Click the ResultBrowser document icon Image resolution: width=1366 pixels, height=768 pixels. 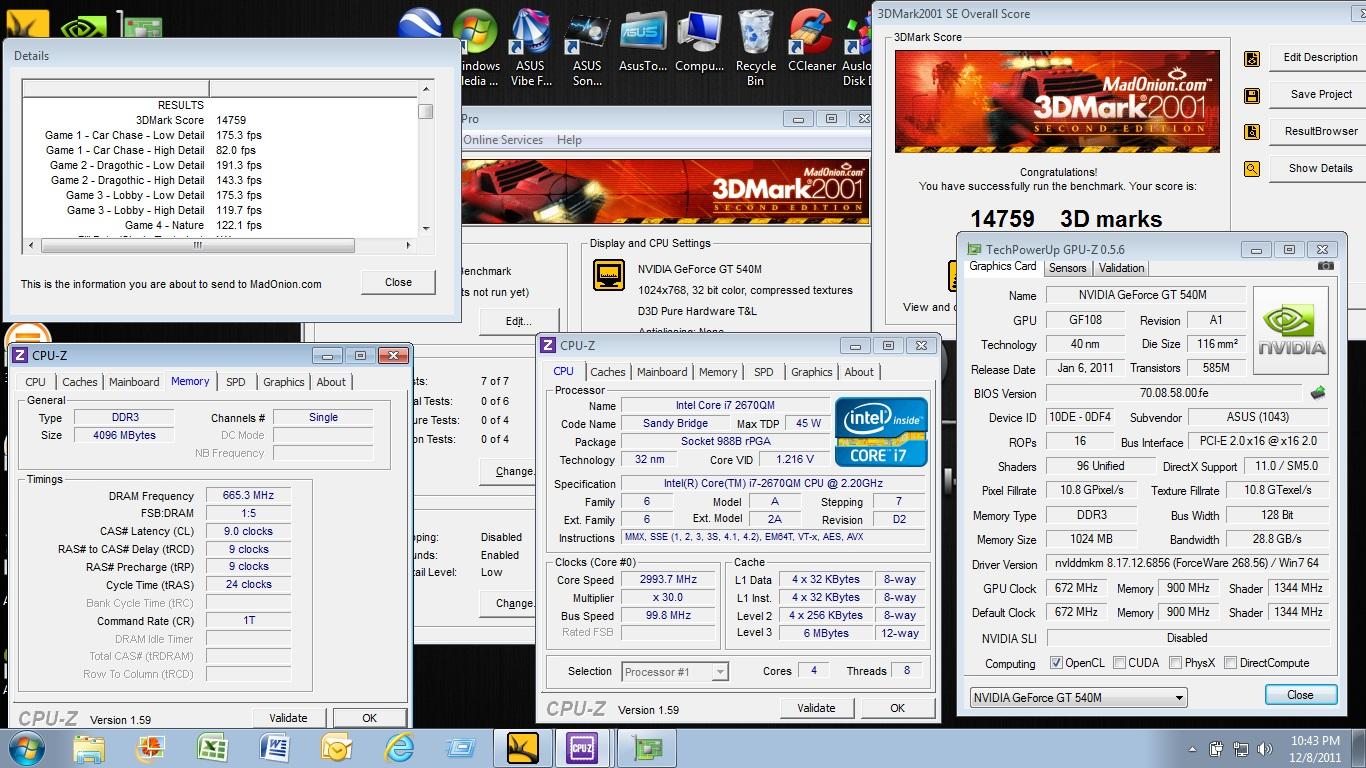coord(1251,132)
